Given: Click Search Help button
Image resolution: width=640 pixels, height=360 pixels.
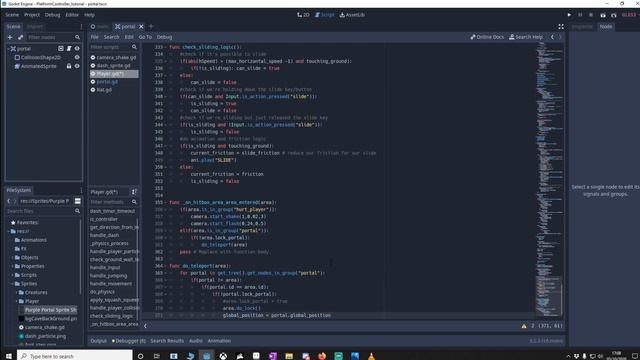Looking at the screenshot, I should click(x=526, y=37).
